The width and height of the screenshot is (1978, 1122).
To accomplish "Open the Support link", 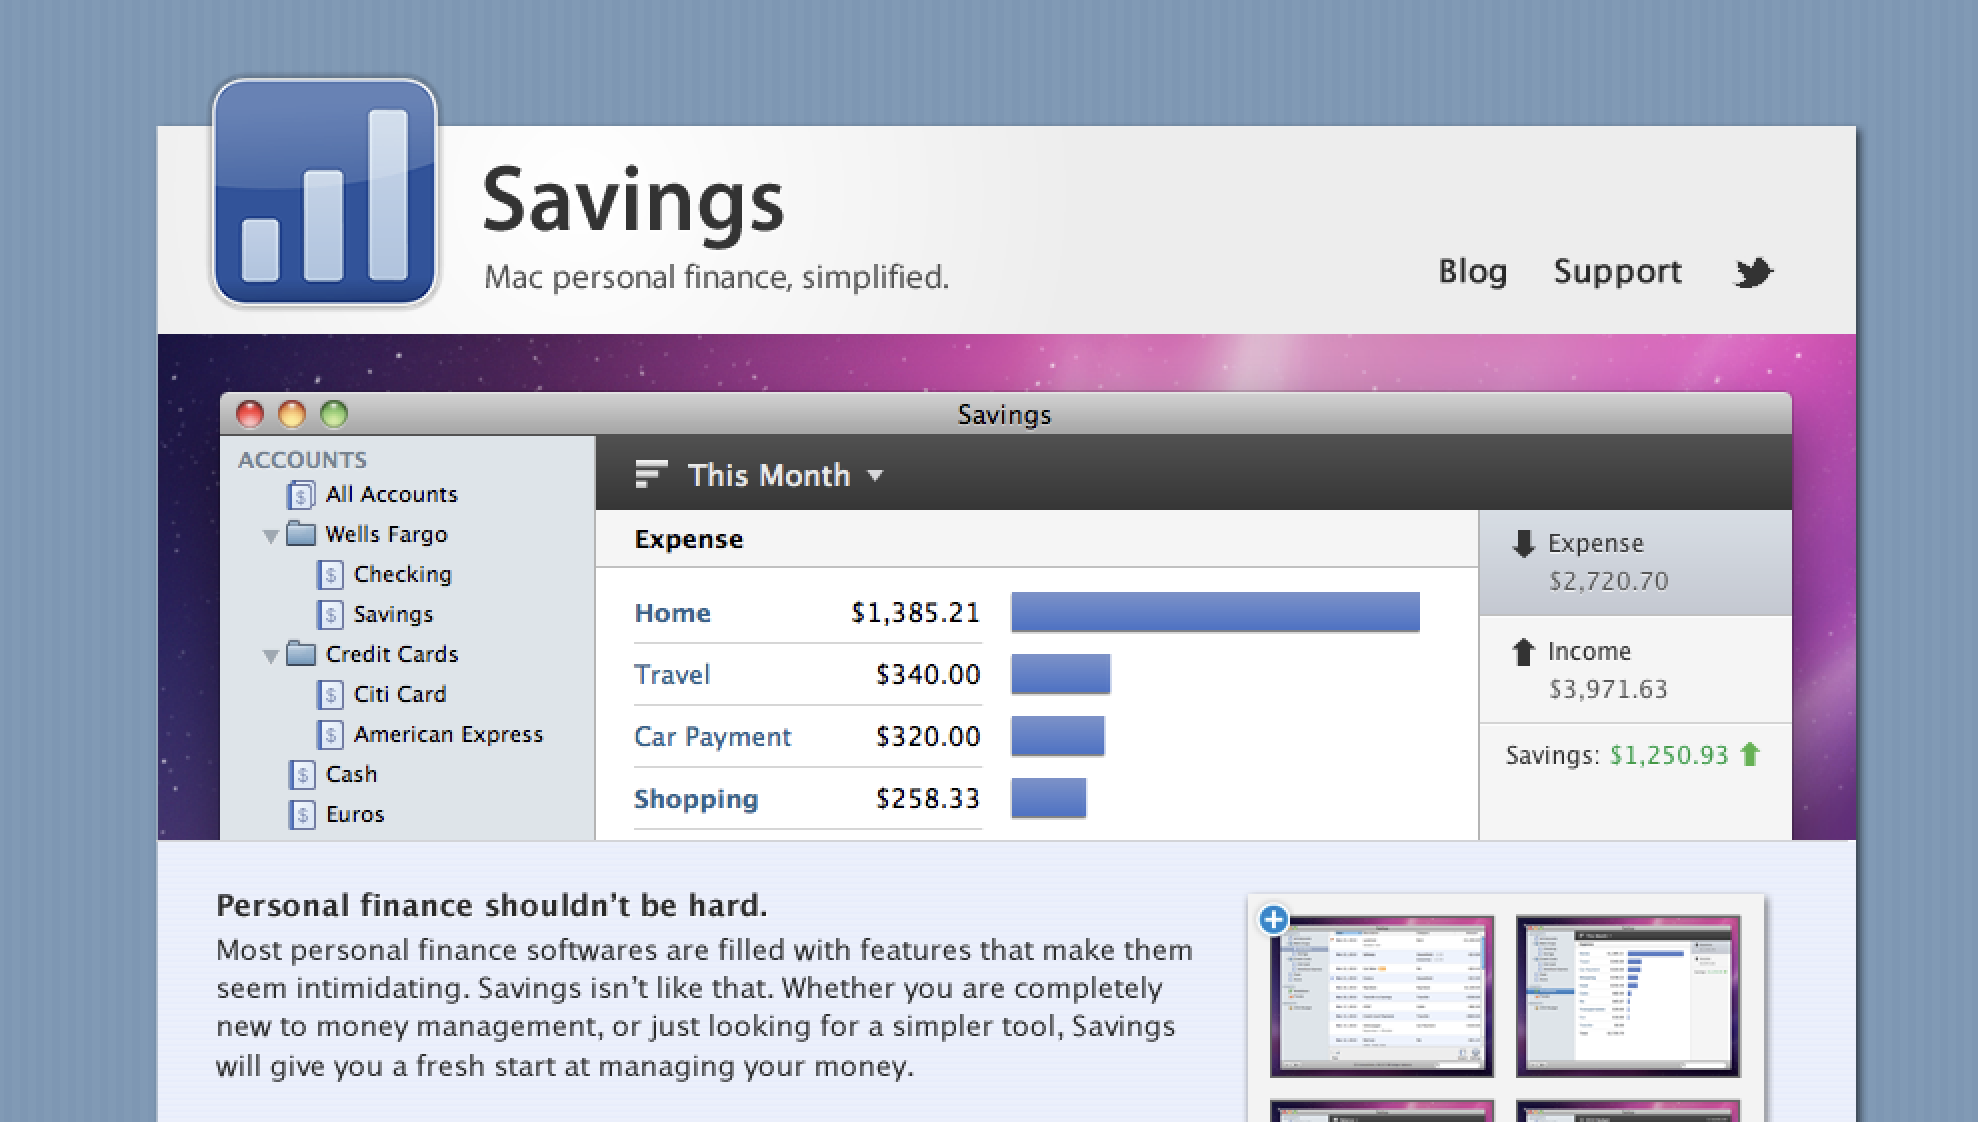I will (x=1617, y=271).
